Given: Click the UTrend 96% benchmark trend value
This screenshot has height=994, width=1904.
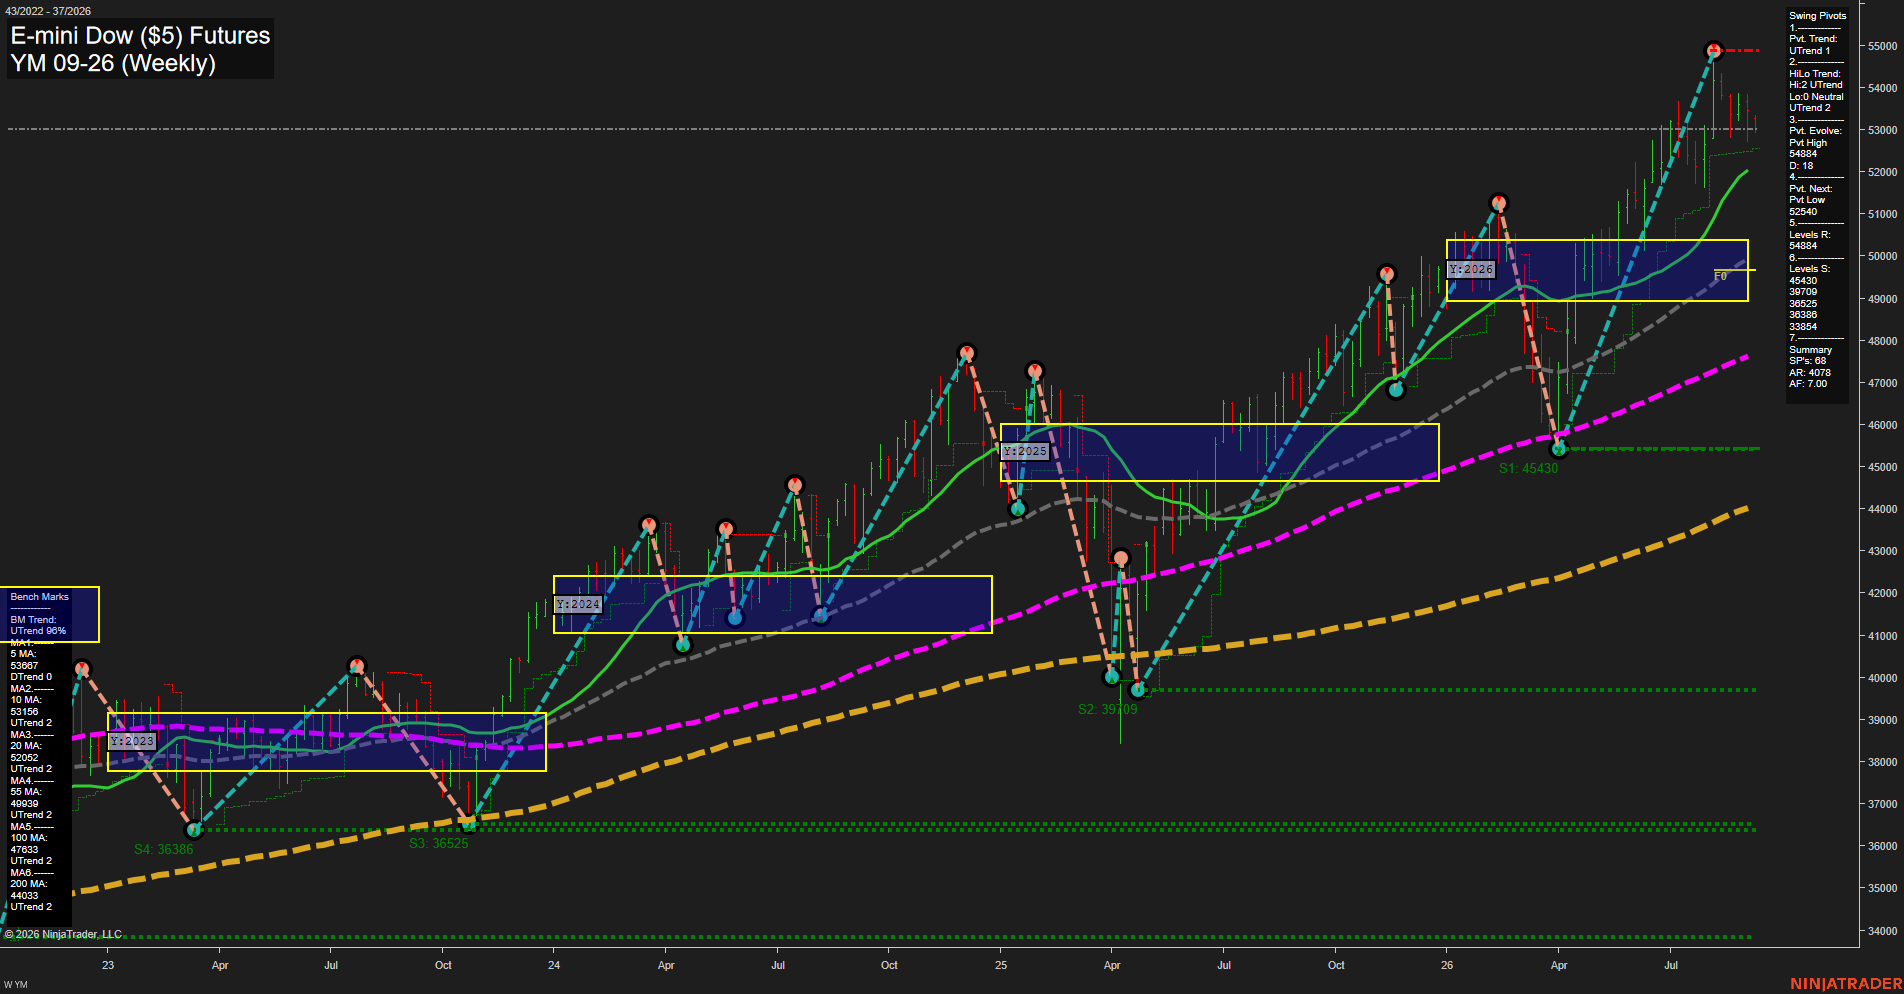Looking at the screenshot, I should tap(38, 631).
